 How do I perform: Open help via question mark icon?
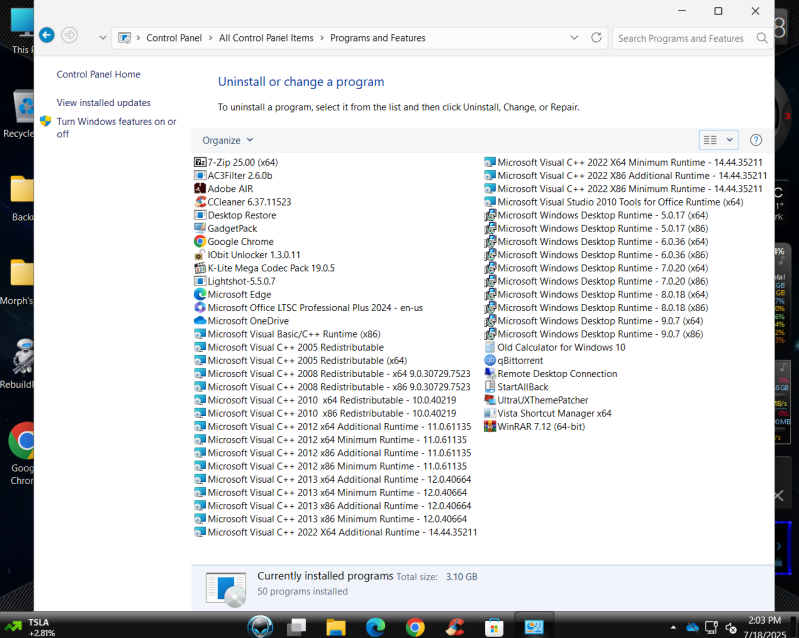tap(756, 140)
